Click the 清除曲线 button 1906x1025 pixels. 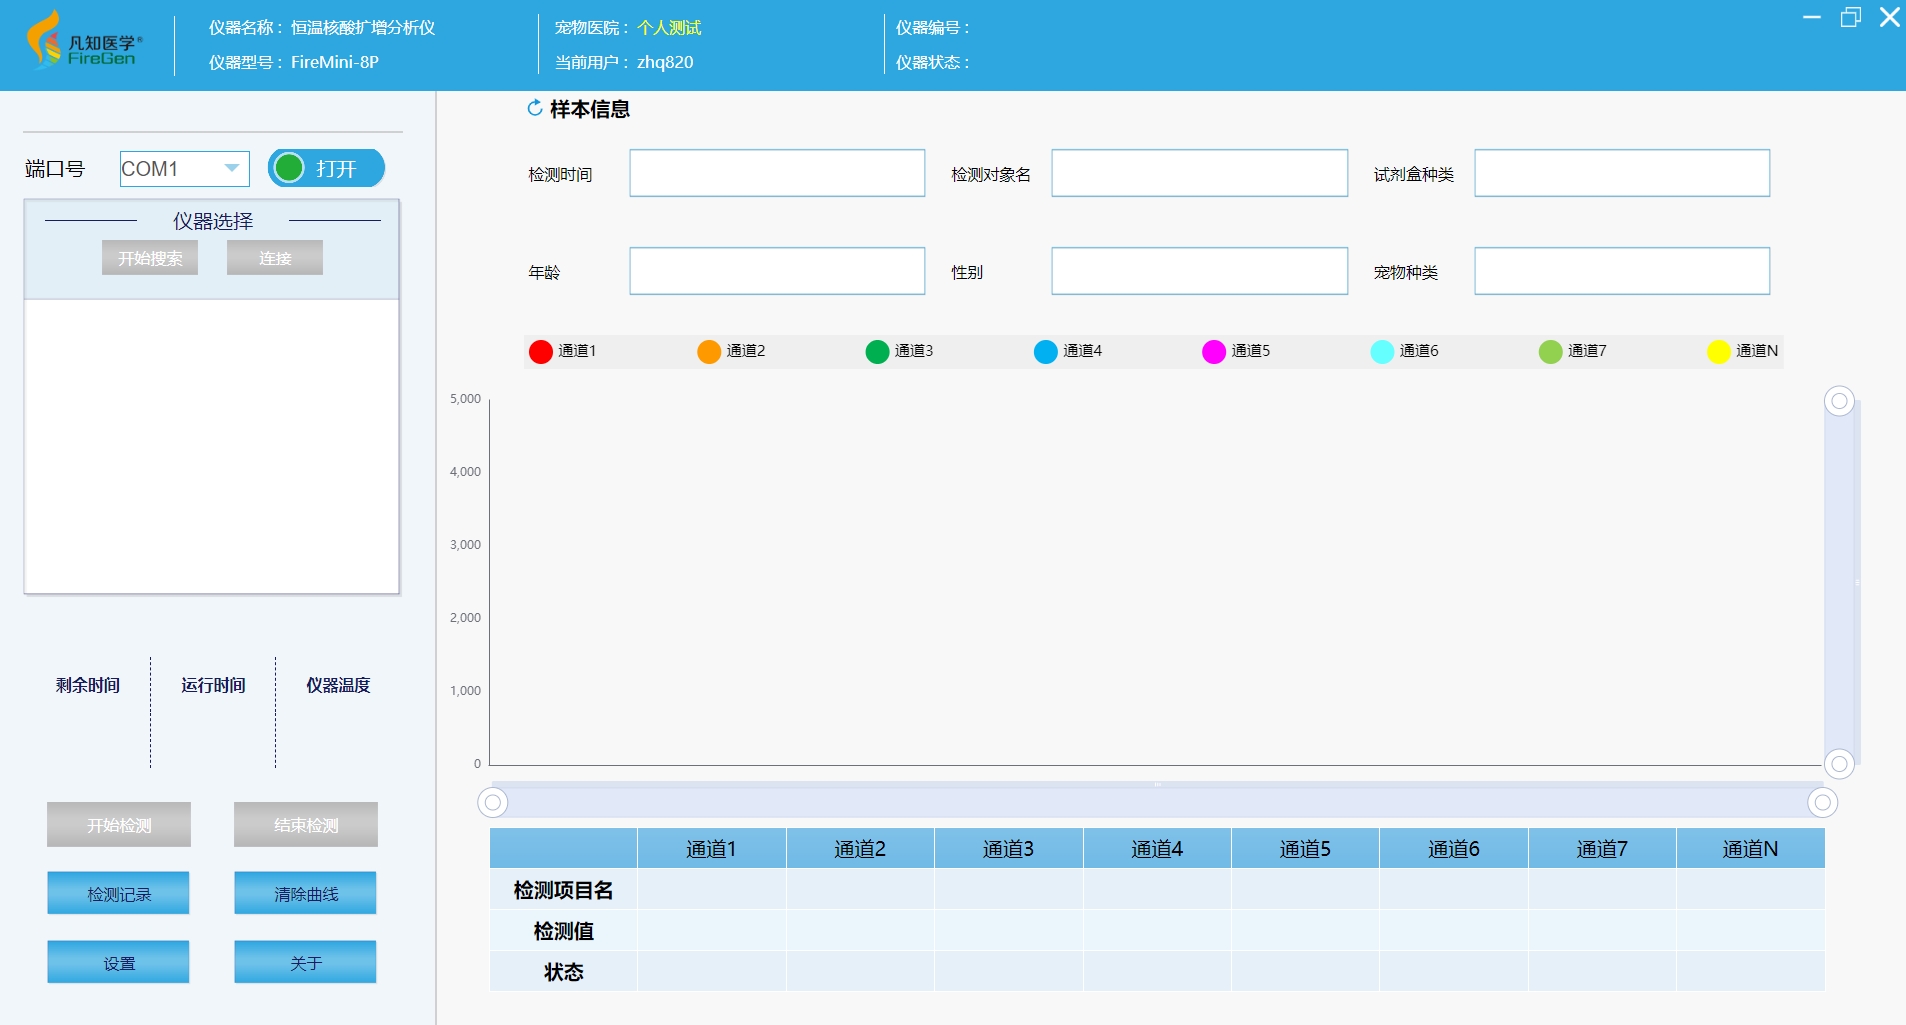coord(305,893)
